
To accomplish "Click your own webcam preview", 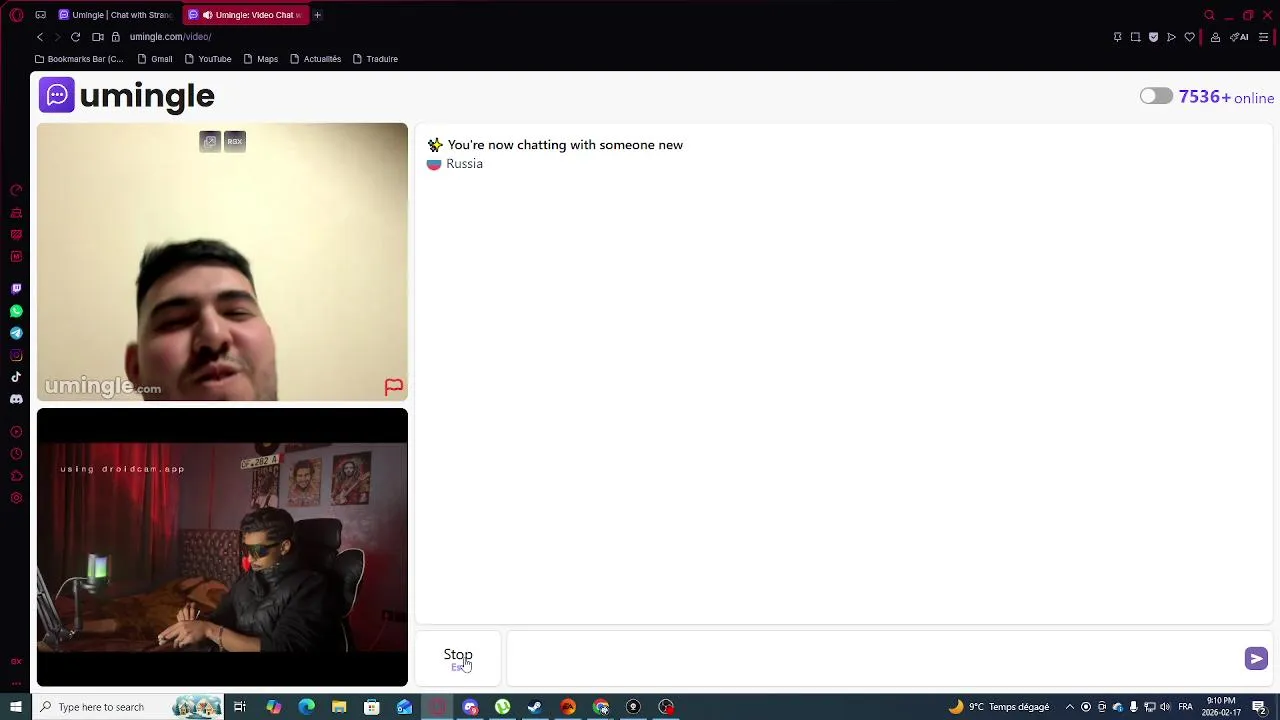I will pos(222,547).
